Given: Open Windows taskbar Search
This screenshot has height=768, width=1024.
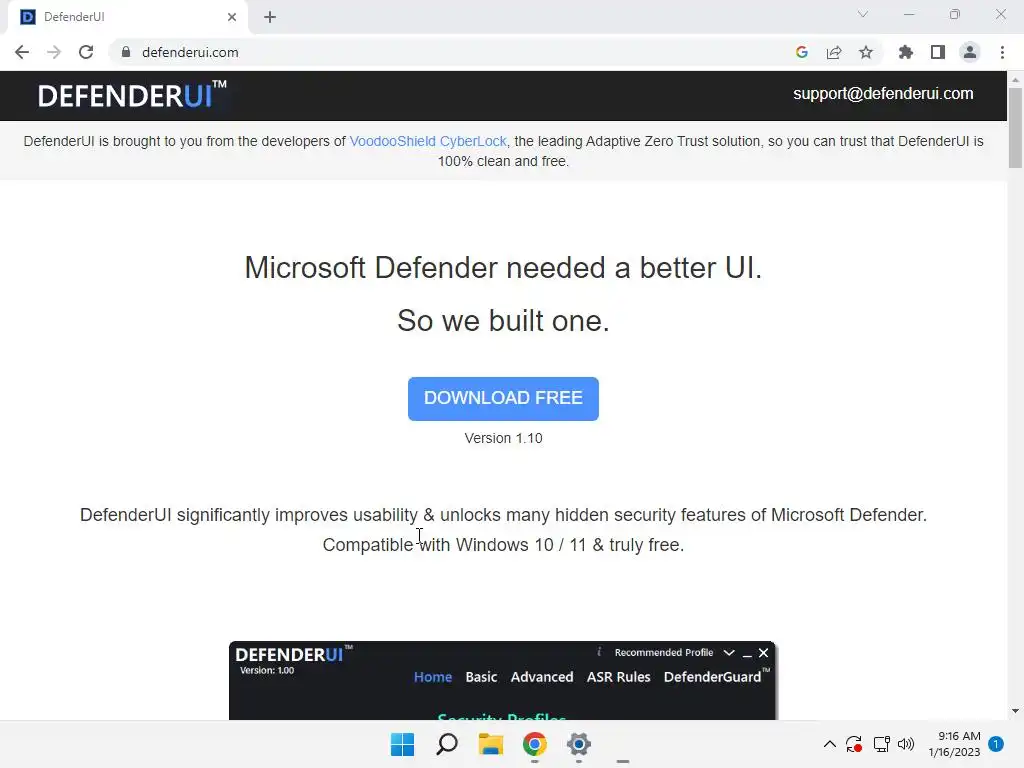Looking at the screenshot, I should (x=447, y=744).
